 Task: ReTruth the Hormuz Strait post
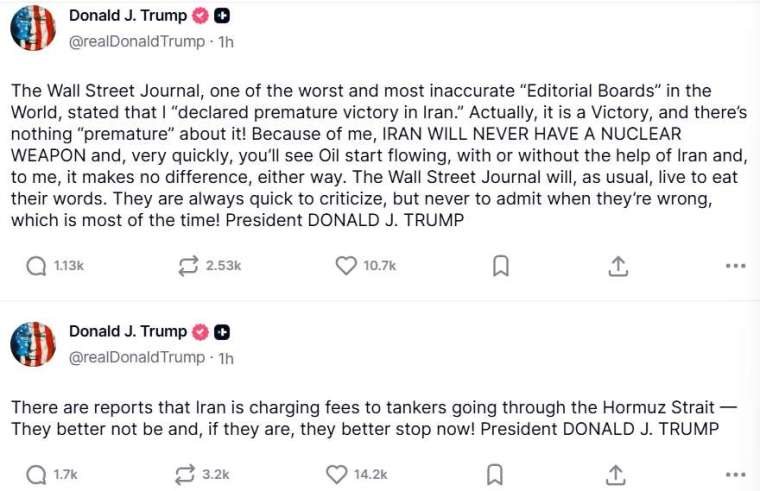coord(188,474)
